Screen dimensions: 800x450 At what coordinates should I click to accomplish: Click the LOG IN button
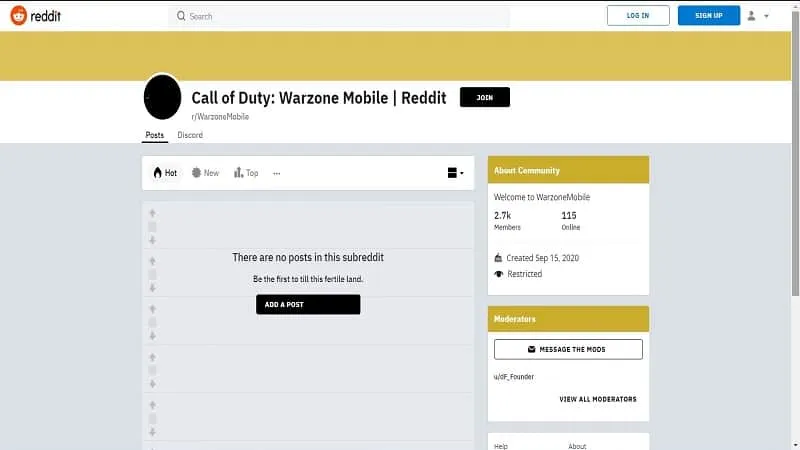tap(638, 16)
